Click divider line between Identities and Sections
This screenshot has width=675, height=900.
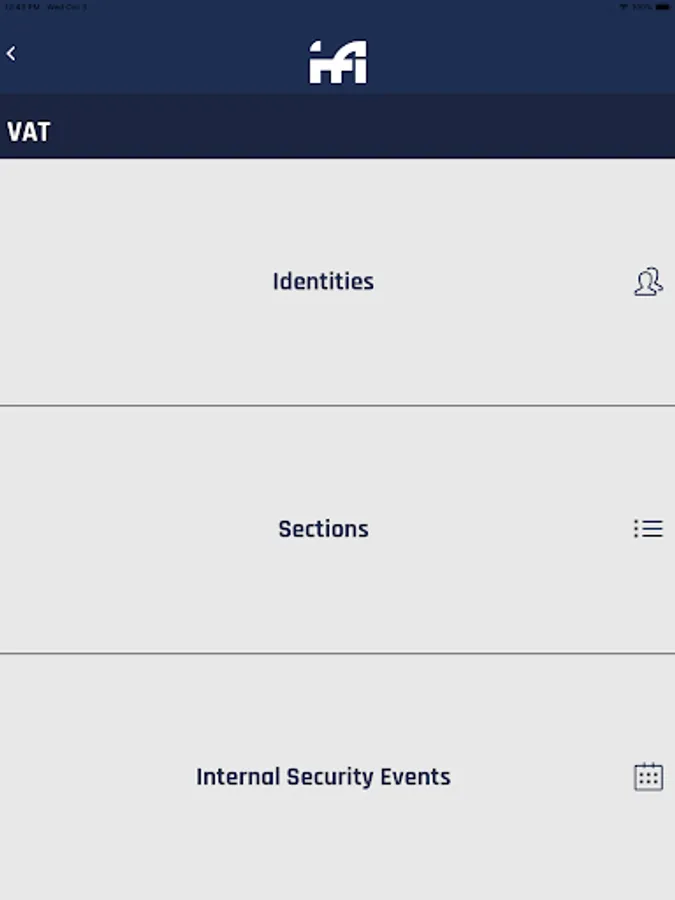[337, 406]
